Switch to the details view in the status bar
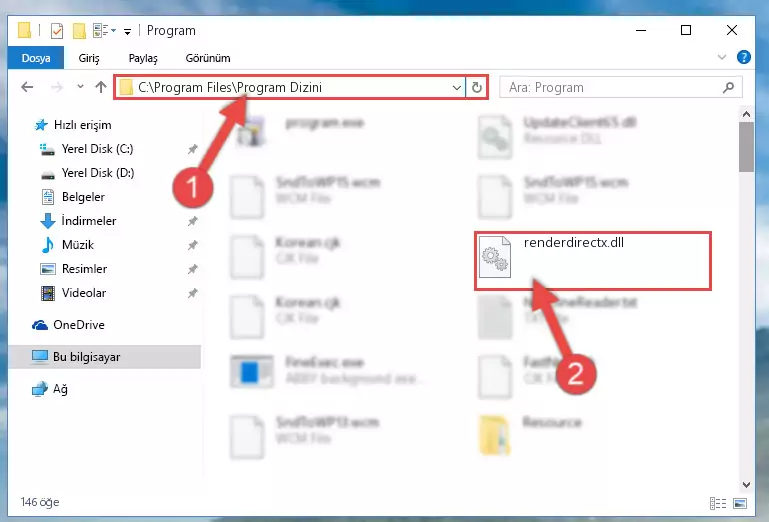769x522 pixels. (718, 503)
